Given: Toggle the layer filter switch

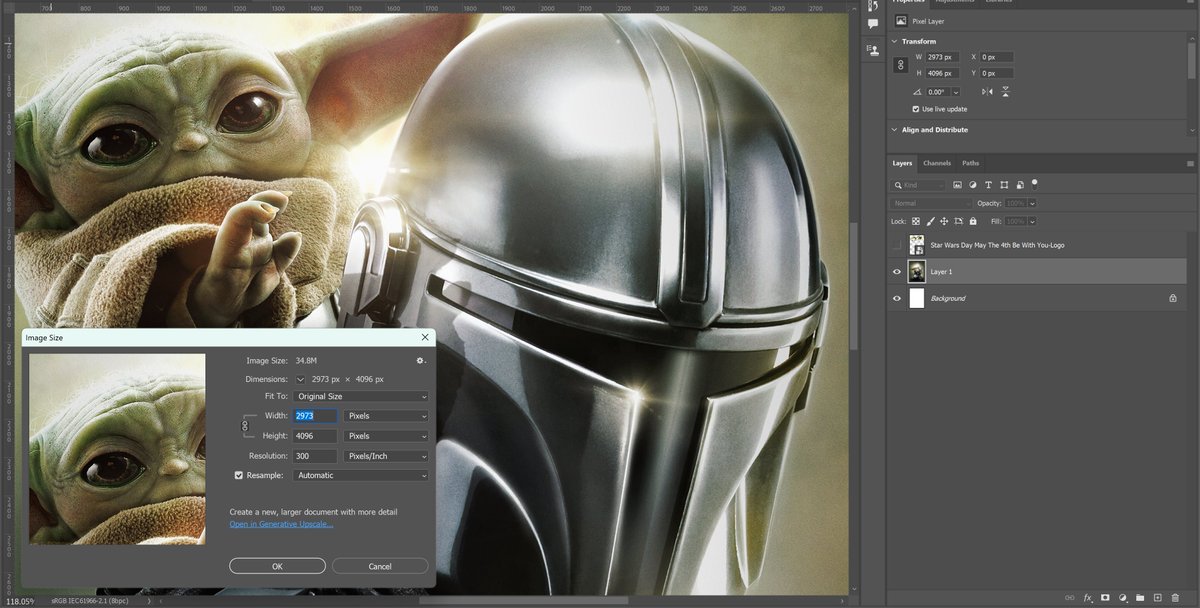Looking at the screenshot, I should click(1034, 184).
